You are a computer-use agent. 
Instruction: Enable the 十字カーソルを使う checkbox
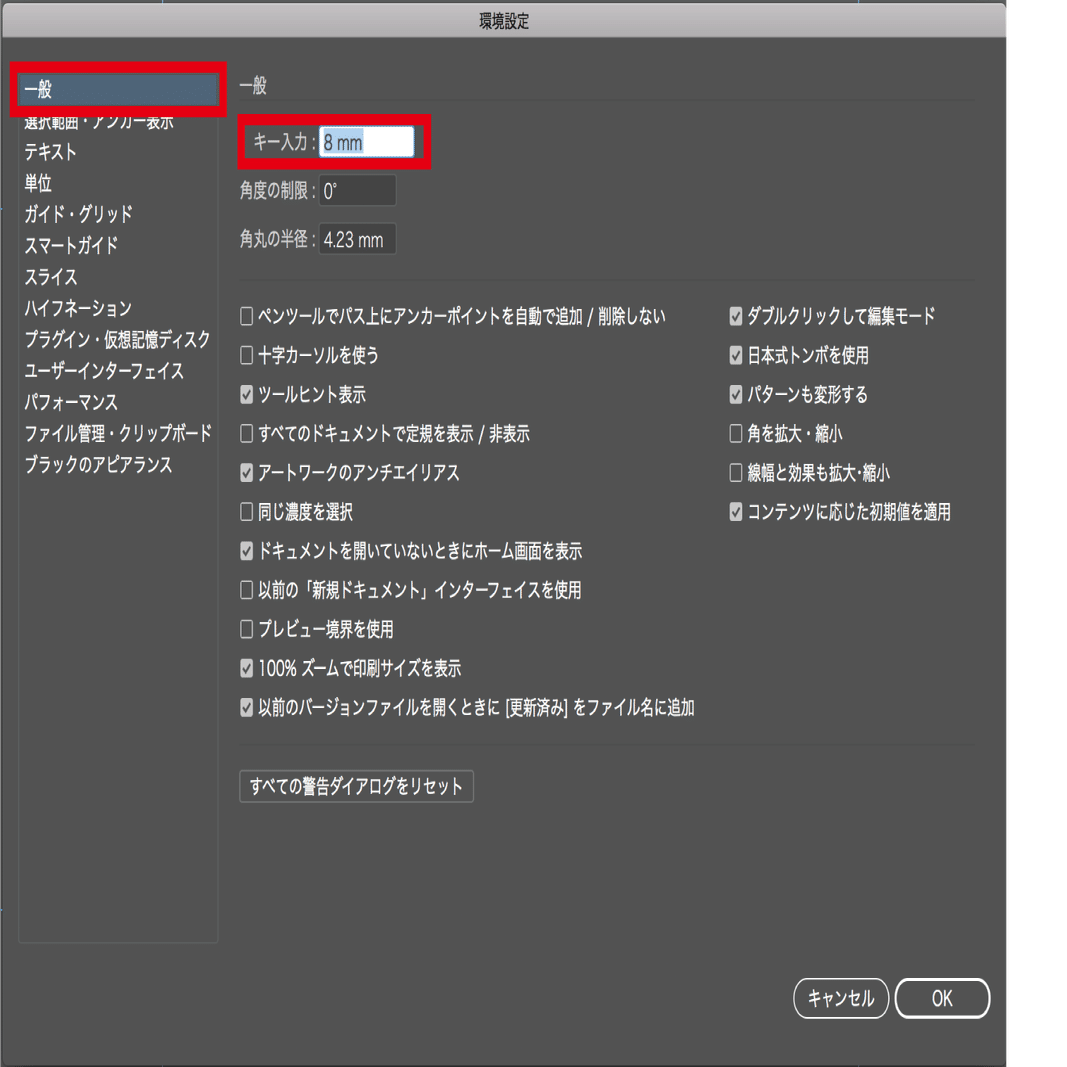pos(246,355)
